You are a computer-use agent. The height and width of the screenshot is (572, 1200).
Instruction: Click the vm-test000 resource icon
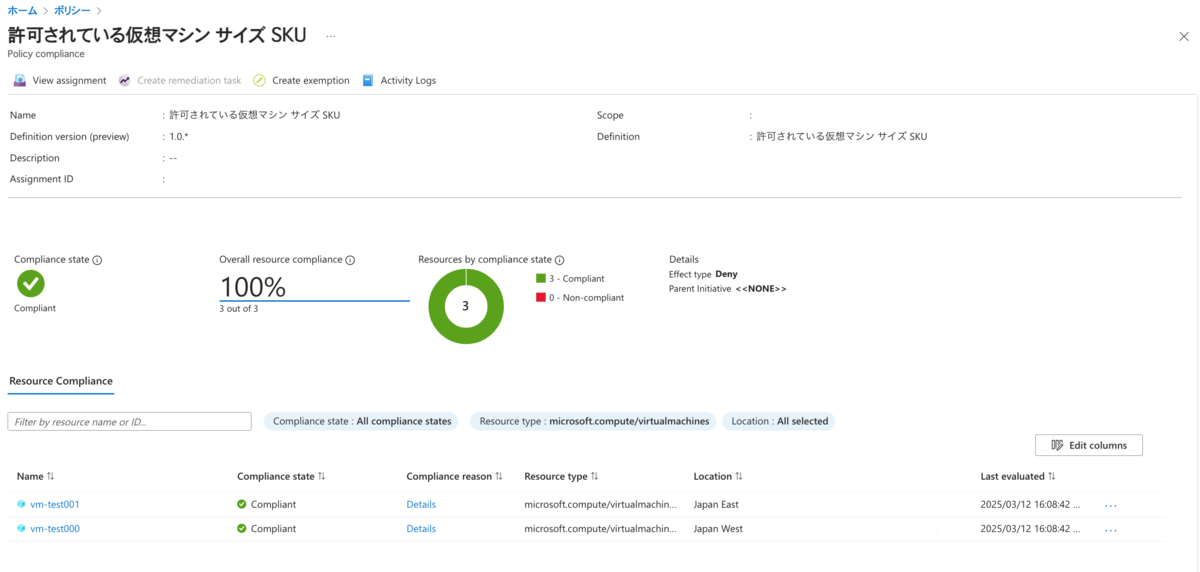coord(21,529)
